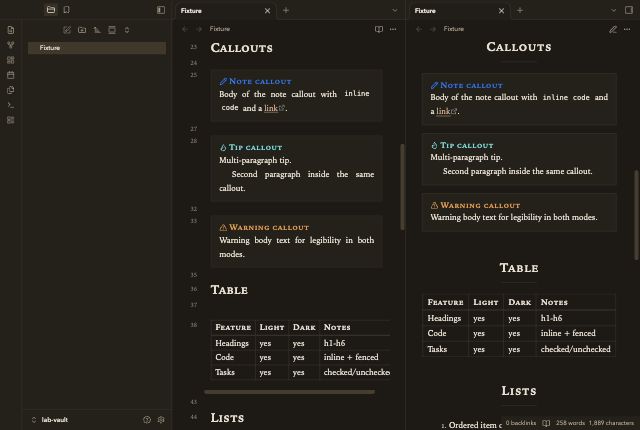The image size is (640, 430).
Task: Navigate back in the right pane
Action: (x=419, y=29)
